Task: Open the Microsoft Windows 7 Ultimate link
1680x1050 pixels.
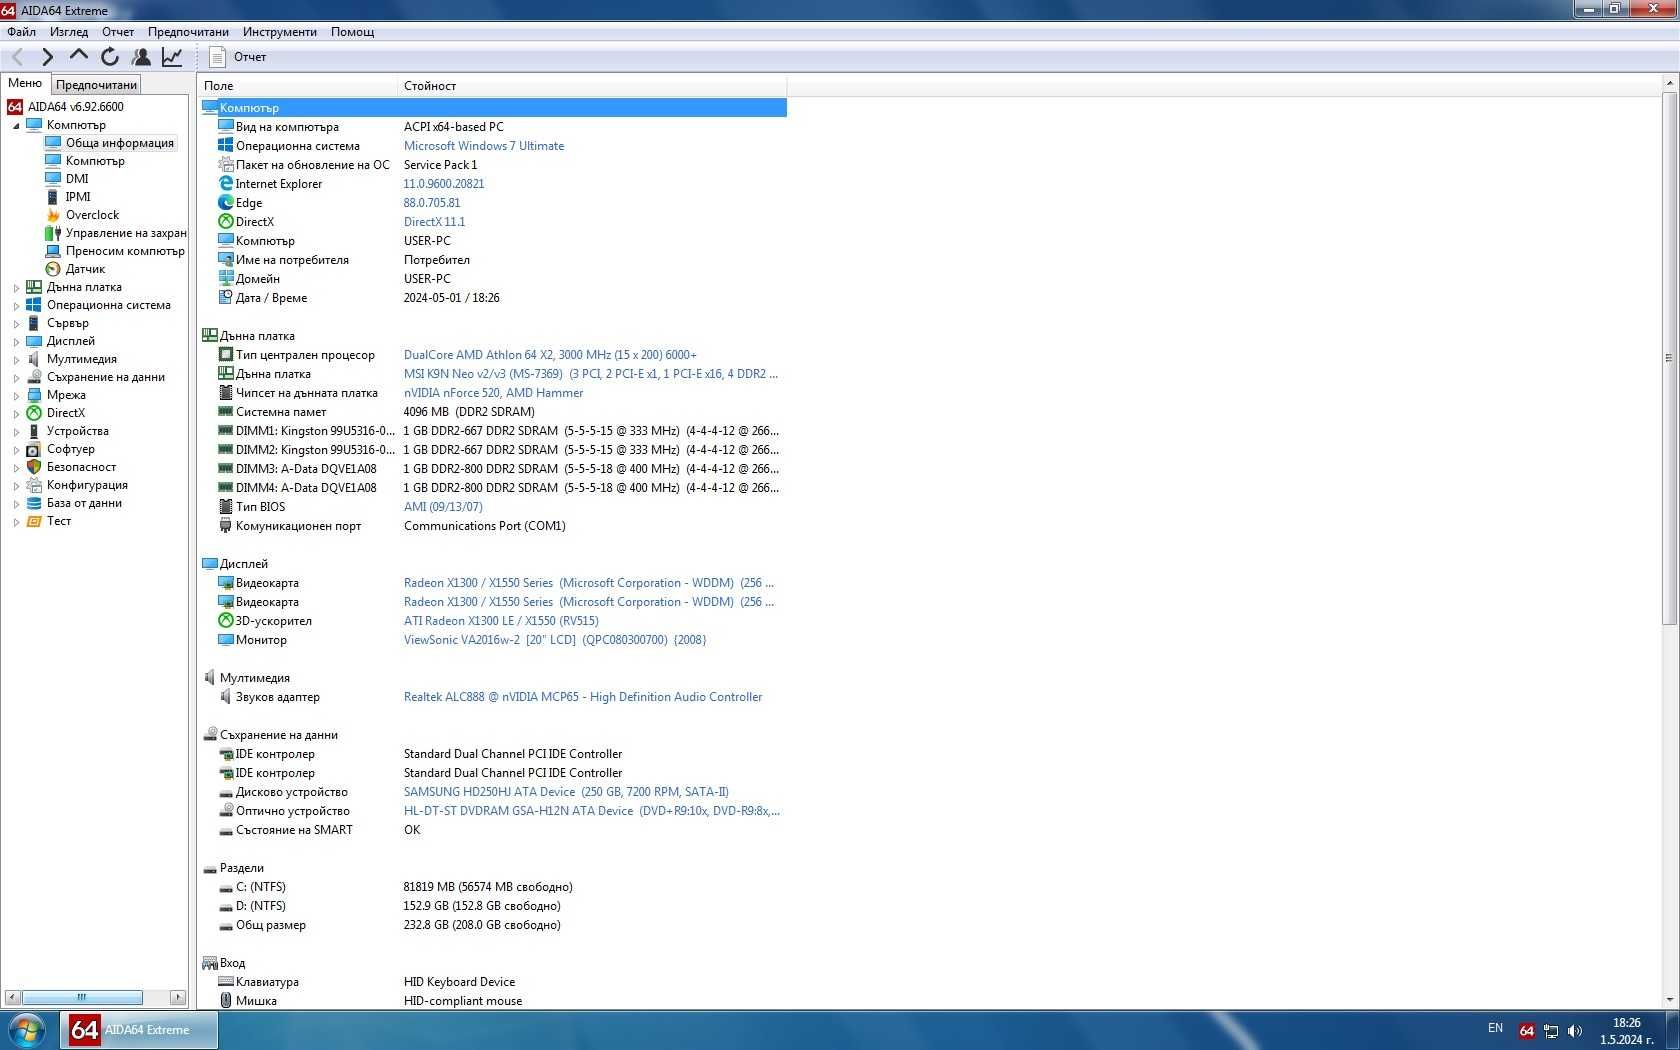Action: [484, 146]
